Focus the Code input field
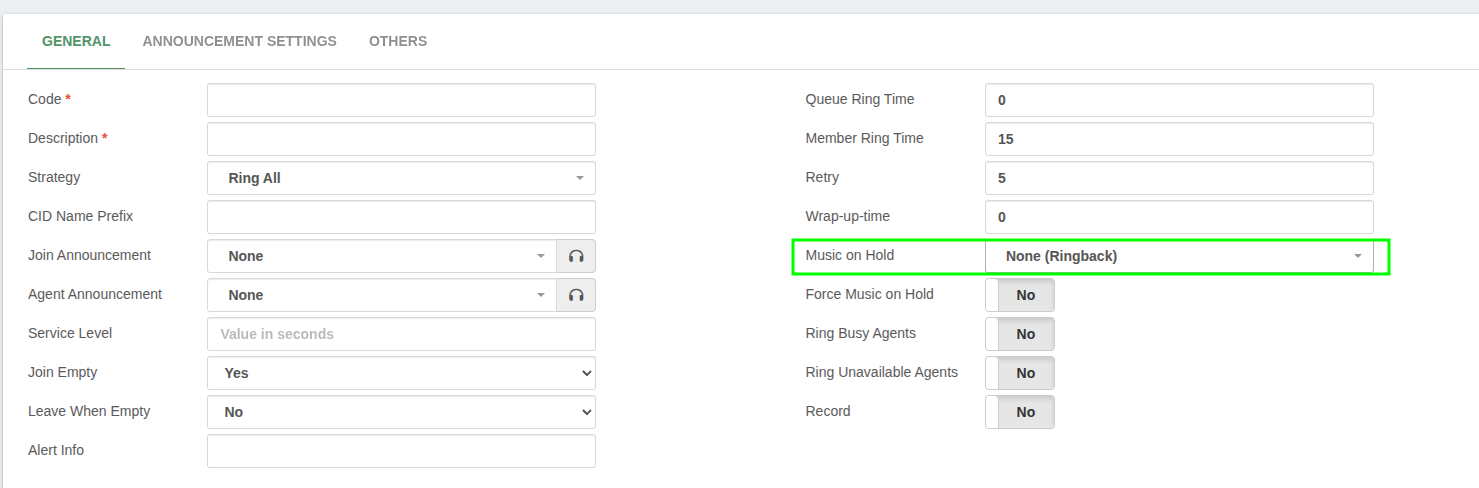 tap(401, 100)
